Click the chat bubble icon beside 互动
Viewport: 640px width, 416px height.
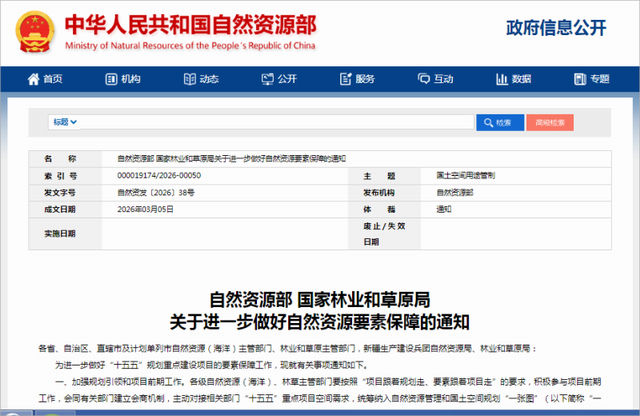[424, 78]
